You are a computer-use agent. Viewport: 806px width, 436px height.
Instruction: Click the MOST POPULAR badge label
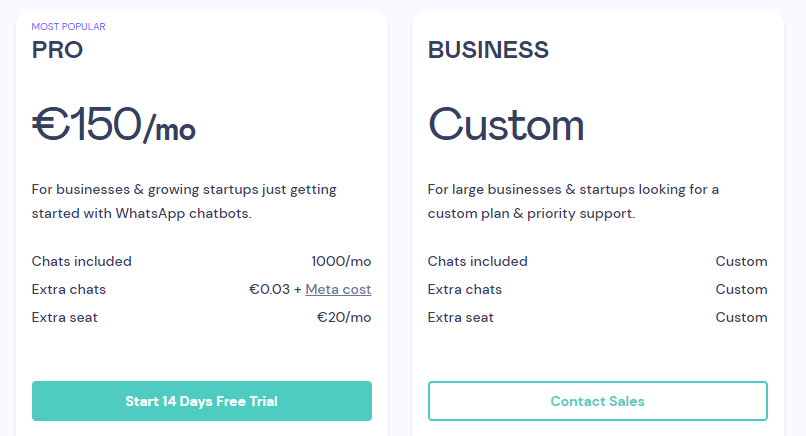tap(68, 26)
